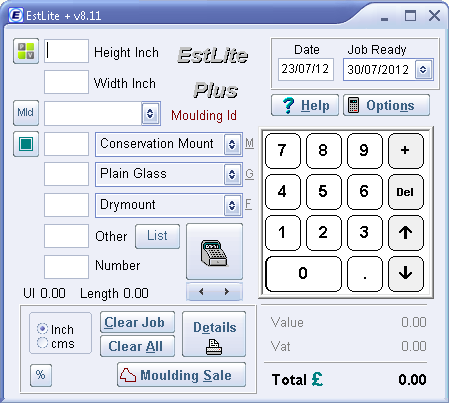Click keypad down arrow key
Viewport: 449px width, 403px height.
click(x=406, y=273)
